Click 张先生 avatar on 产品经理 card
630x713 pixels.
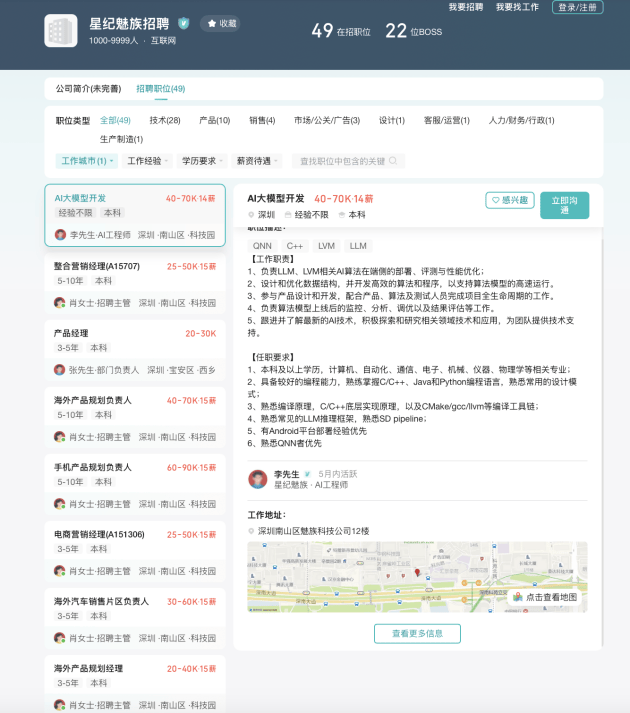point(60,370)
